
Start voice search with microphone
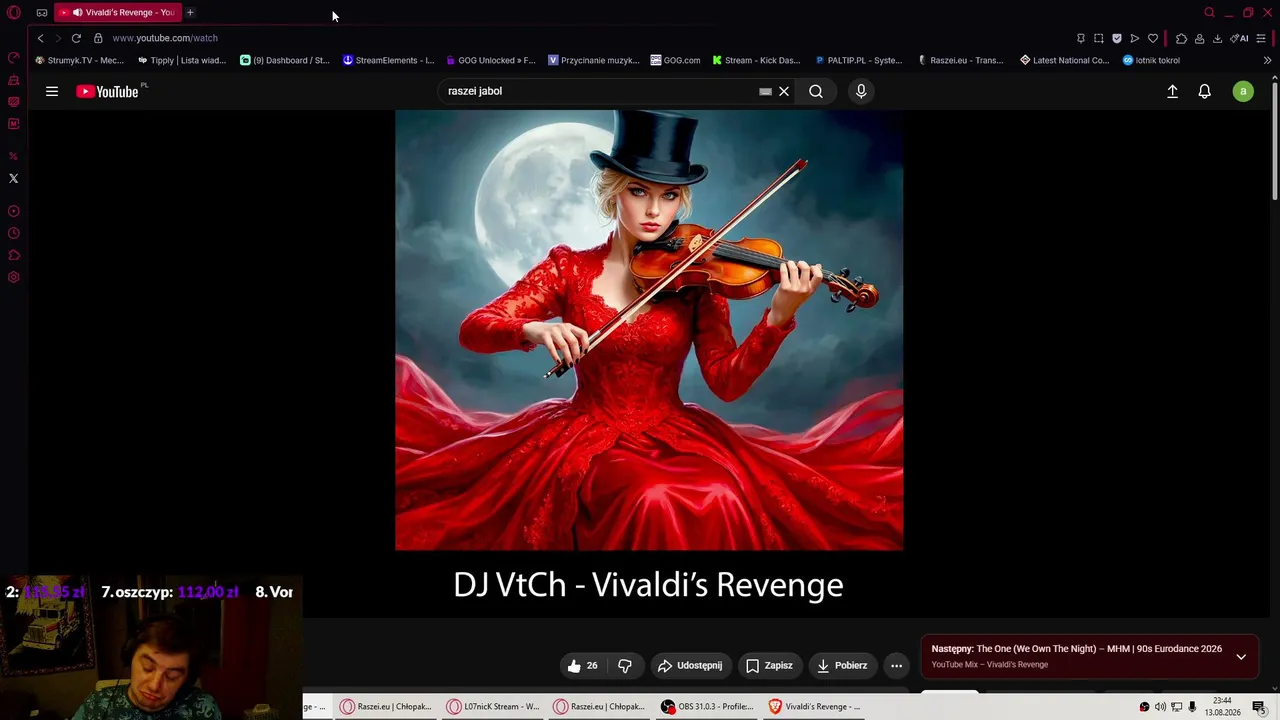861,91
